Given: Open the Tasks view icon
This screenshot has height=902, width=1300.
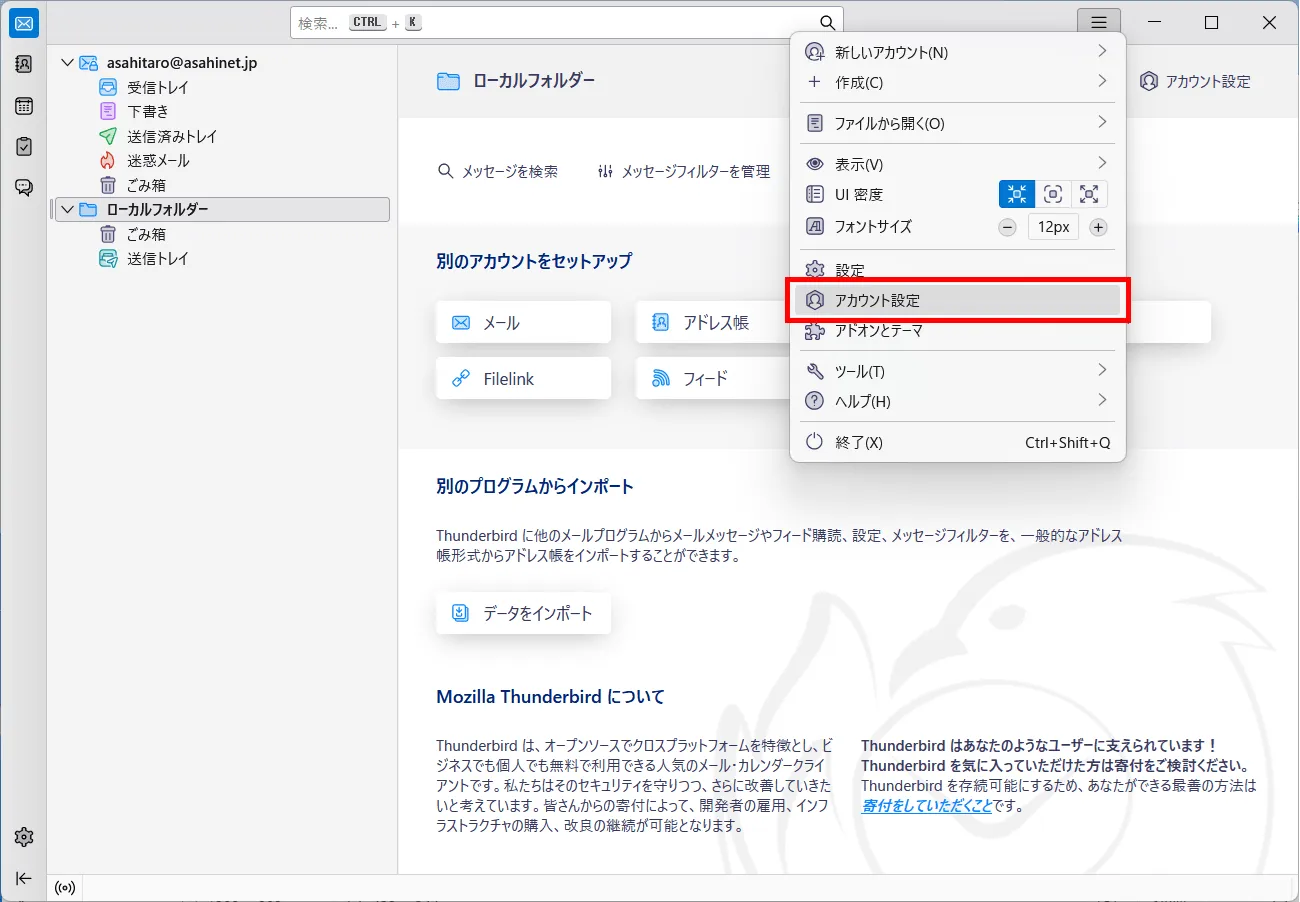Looking at the screenshot, I should (x=24, y=147).
